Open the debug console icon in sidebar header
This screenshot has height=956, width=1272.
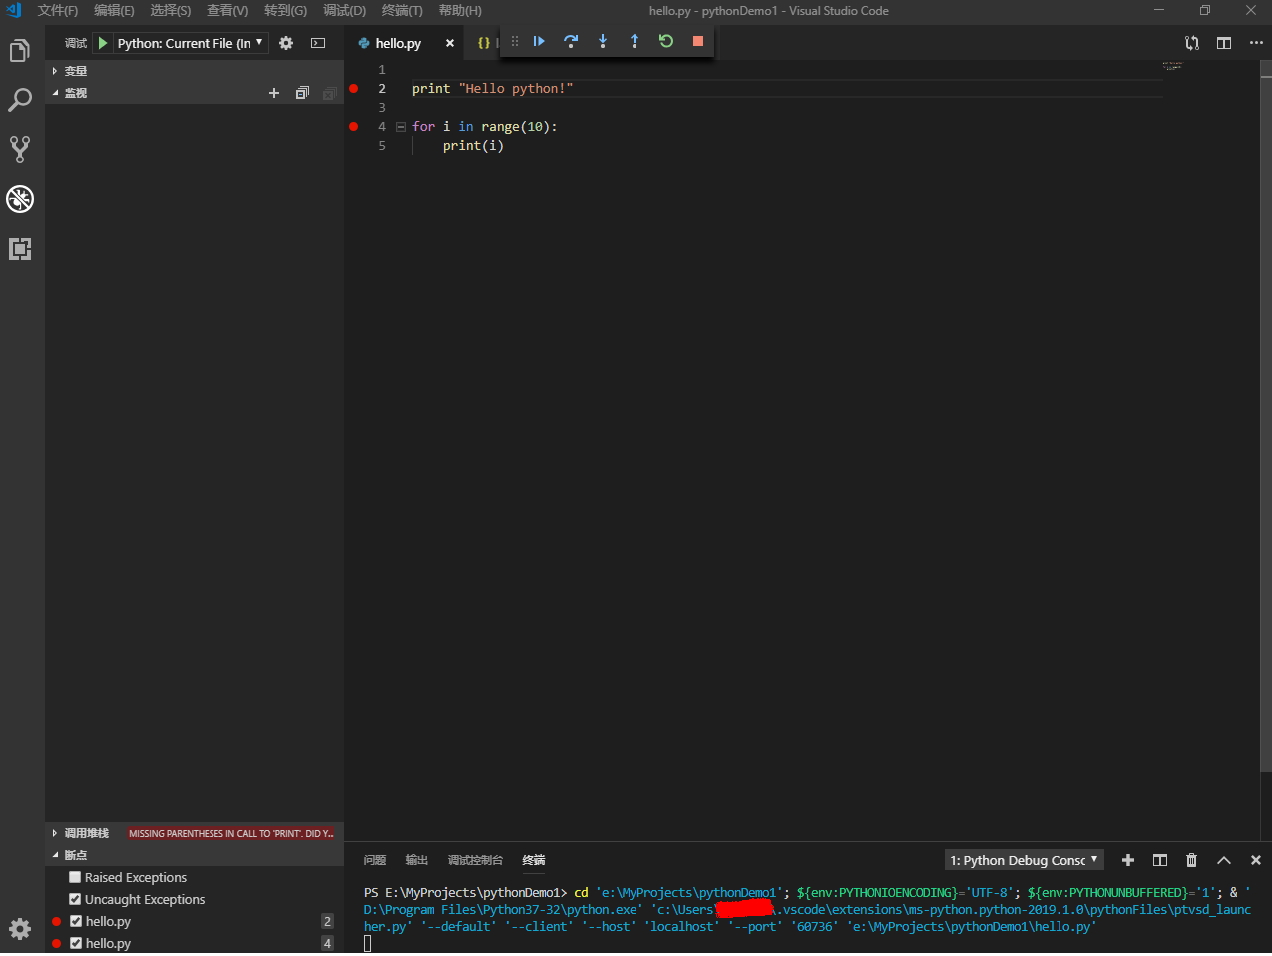318,43
